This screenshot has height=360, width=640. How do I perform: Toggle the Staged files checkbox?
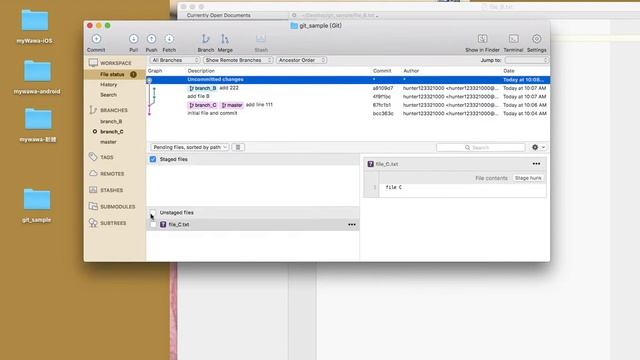pos(153,159)
